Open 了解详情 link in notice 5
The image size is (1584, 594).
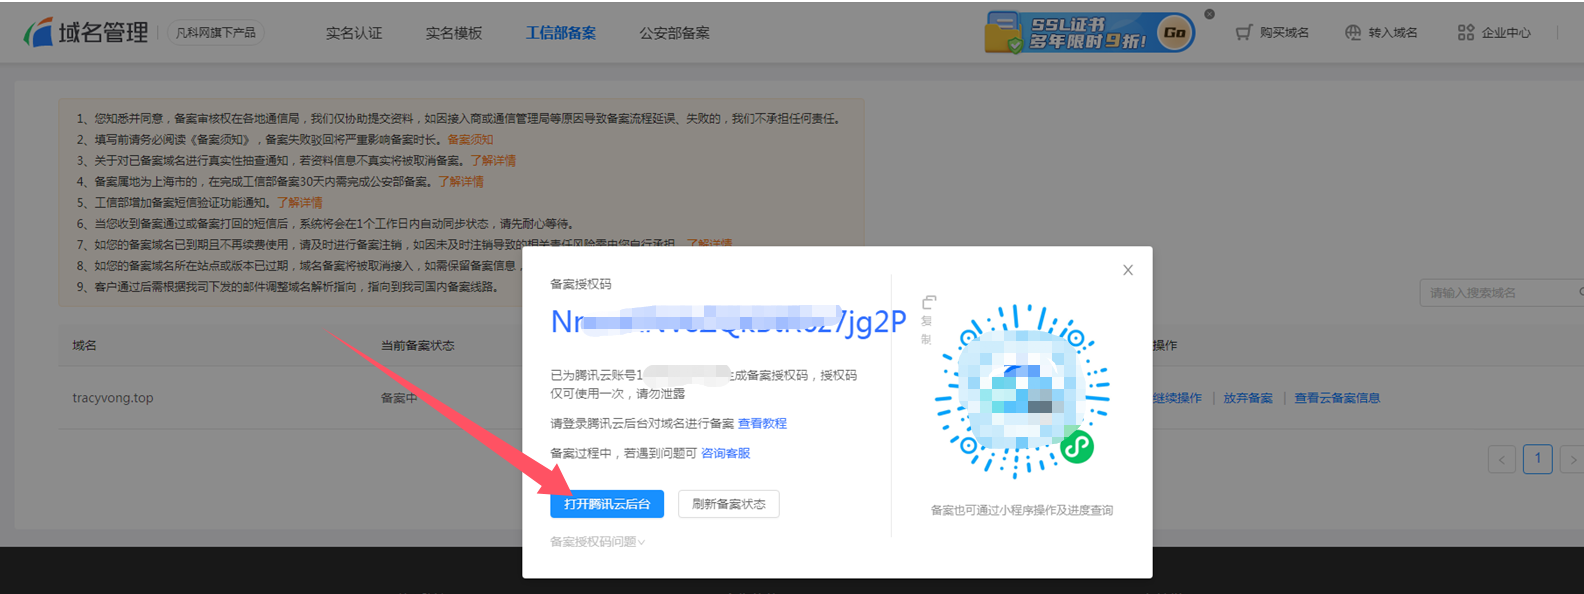pos(300,203)
